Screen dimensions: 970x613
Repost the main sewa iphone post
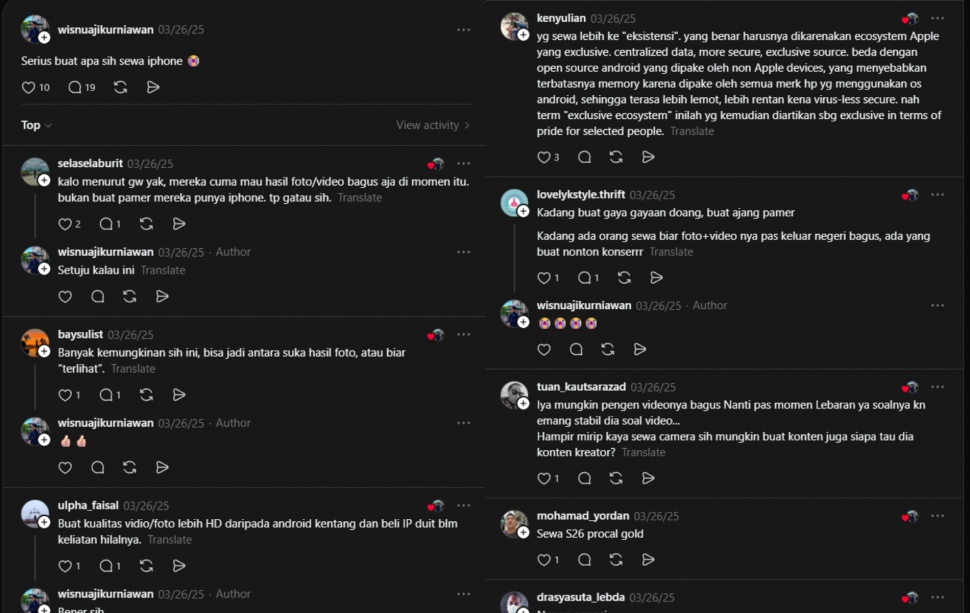pos(121,88)
